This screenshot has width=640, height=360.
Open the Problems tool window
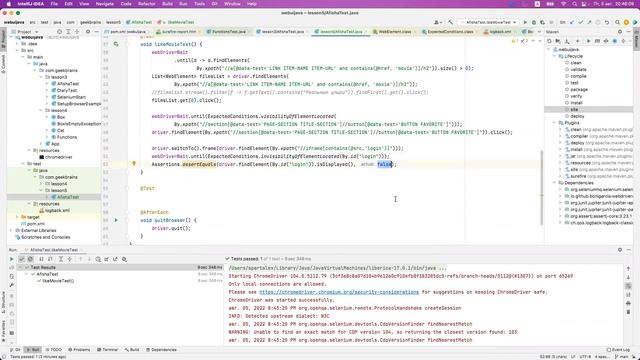click(79, 350)
